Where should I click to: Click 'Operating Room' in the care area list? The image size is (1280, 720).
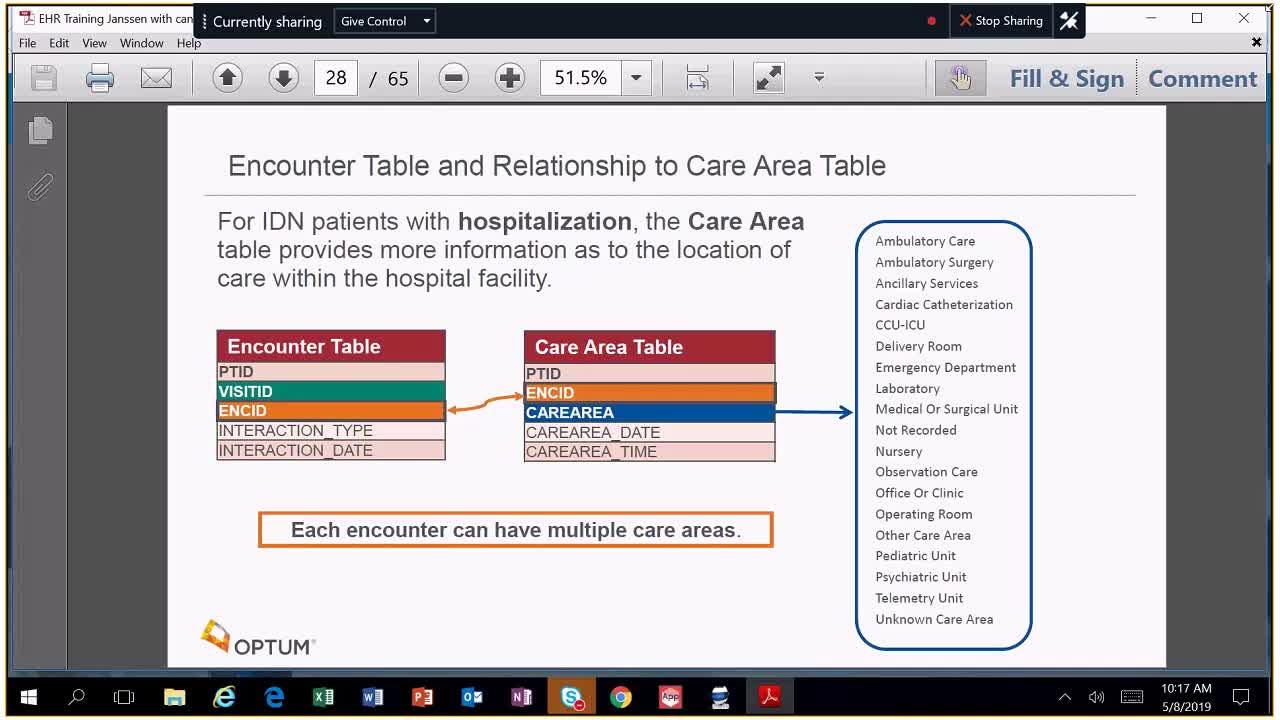pos(924,514)
